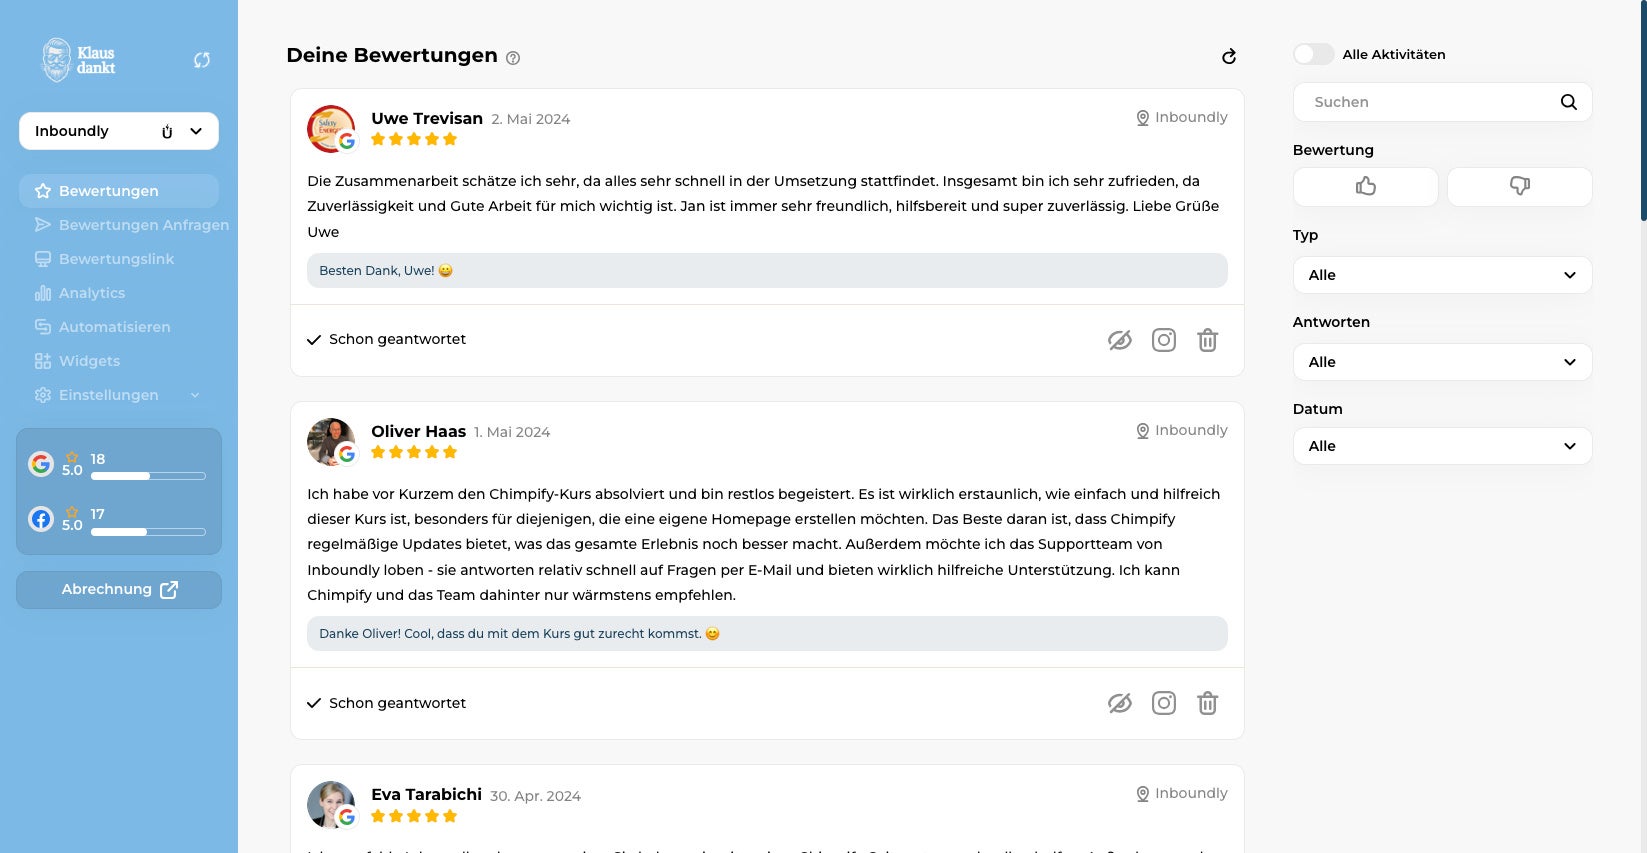Expand the Datum dropdown
The height and width of the screenshot is (853, 1647).
(x=1442, y=446)
